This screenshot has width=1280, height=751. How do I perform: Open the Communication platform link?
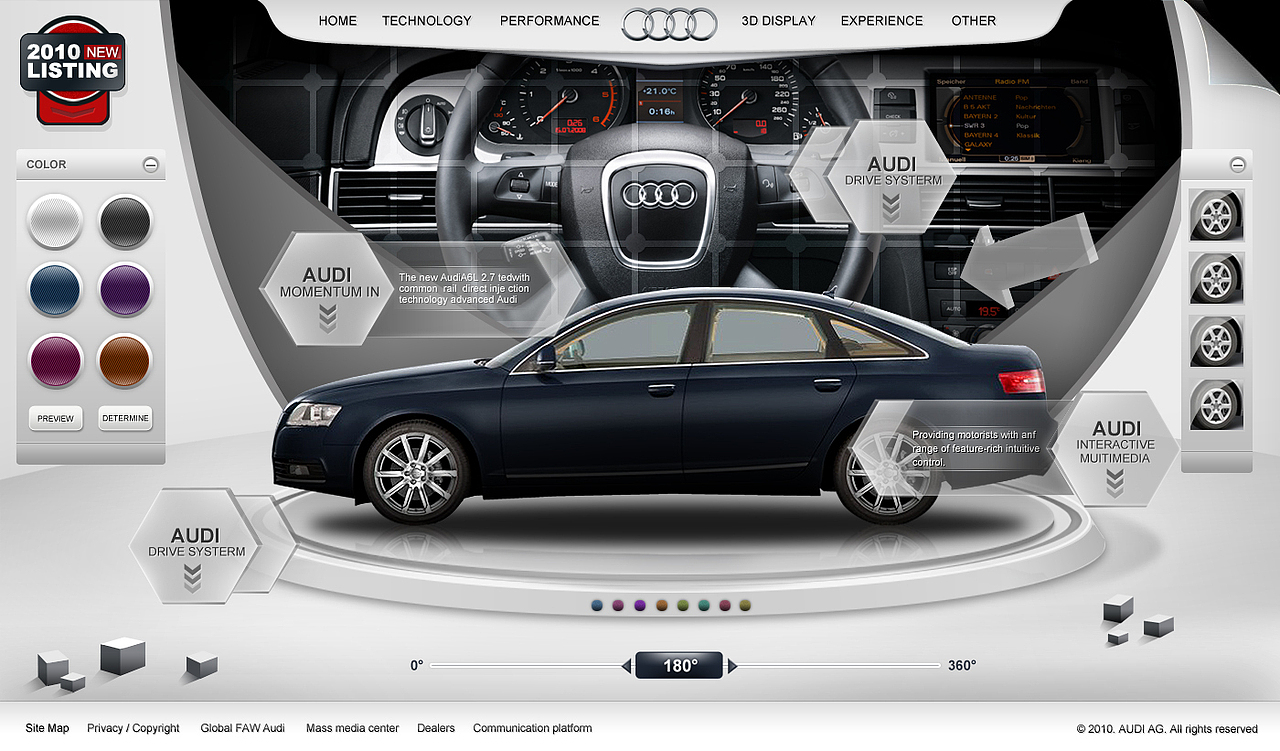(x=533, y=728)
